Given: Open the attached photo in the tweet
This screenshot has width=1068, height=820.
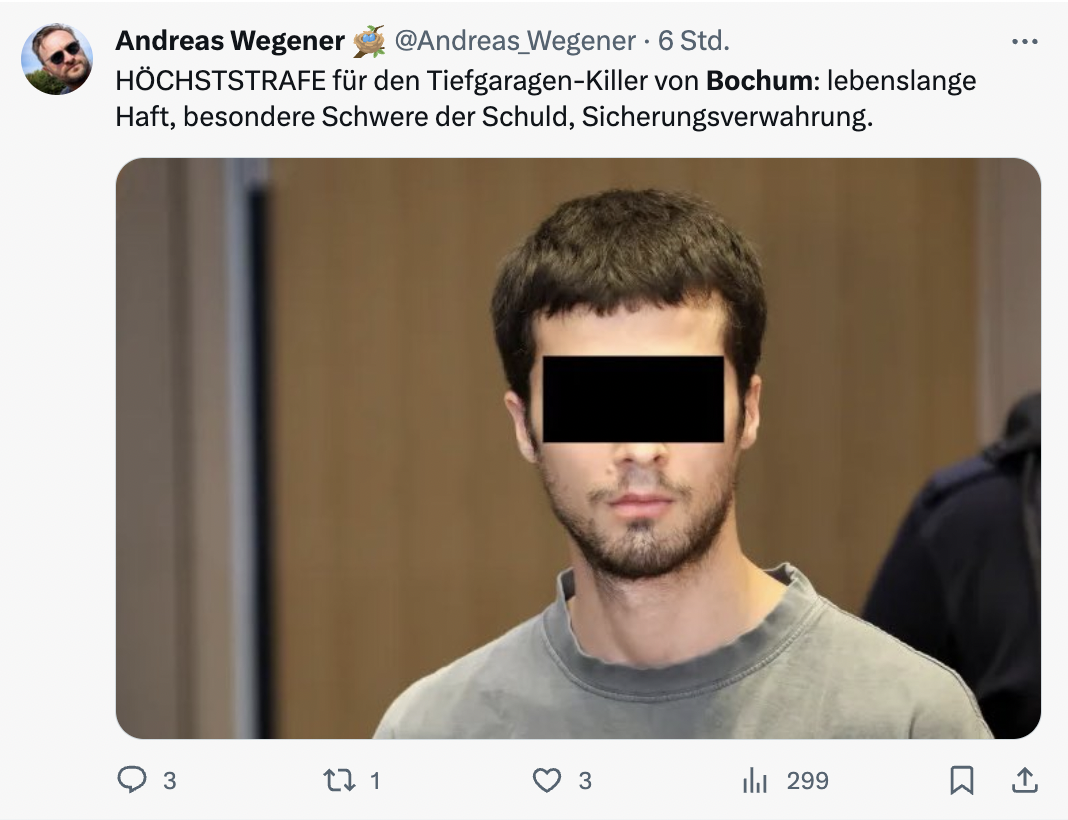Looking at the screenshot, I should tap(578, 448).
